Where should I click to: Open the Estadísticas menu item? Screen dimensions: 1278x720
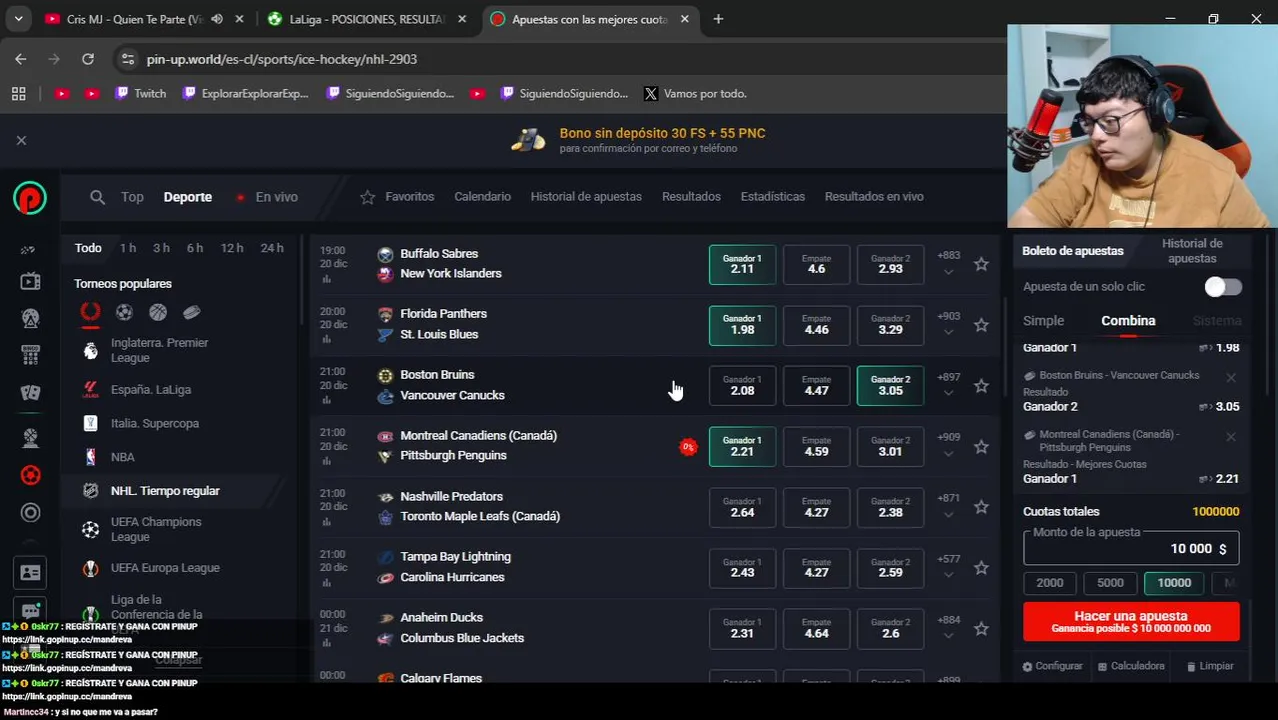772,197
